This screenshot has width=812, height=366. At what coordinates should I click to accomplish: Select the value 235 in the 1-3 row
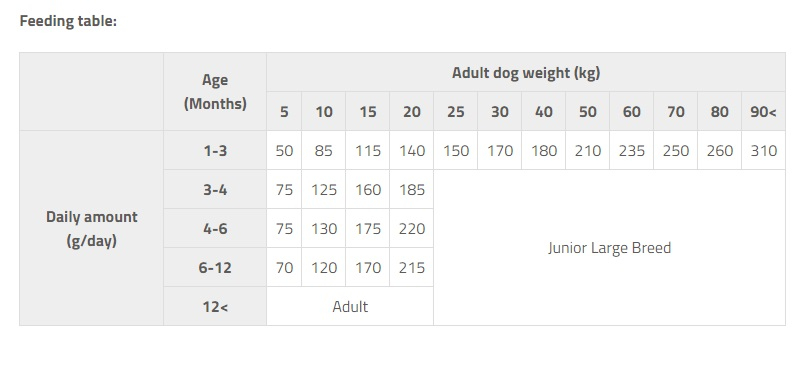[631, 151]
